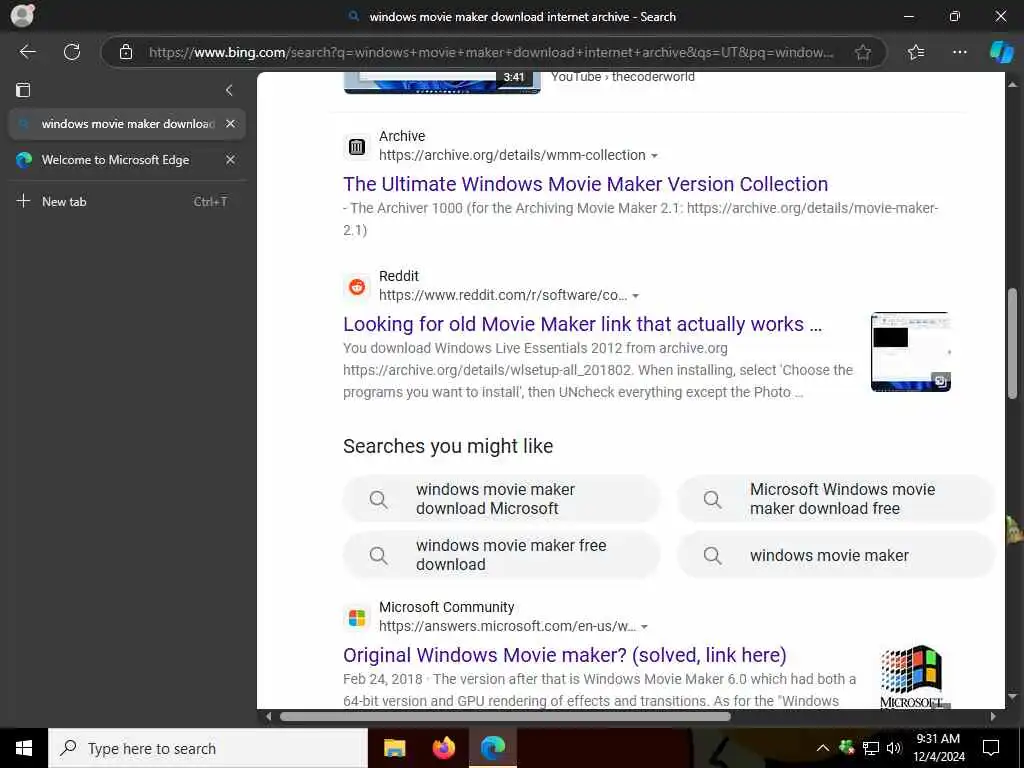The height and width of the screenshot is (768, 1024).
Task: Open Microsoft Edge taskbar icon
Action: 493,748
